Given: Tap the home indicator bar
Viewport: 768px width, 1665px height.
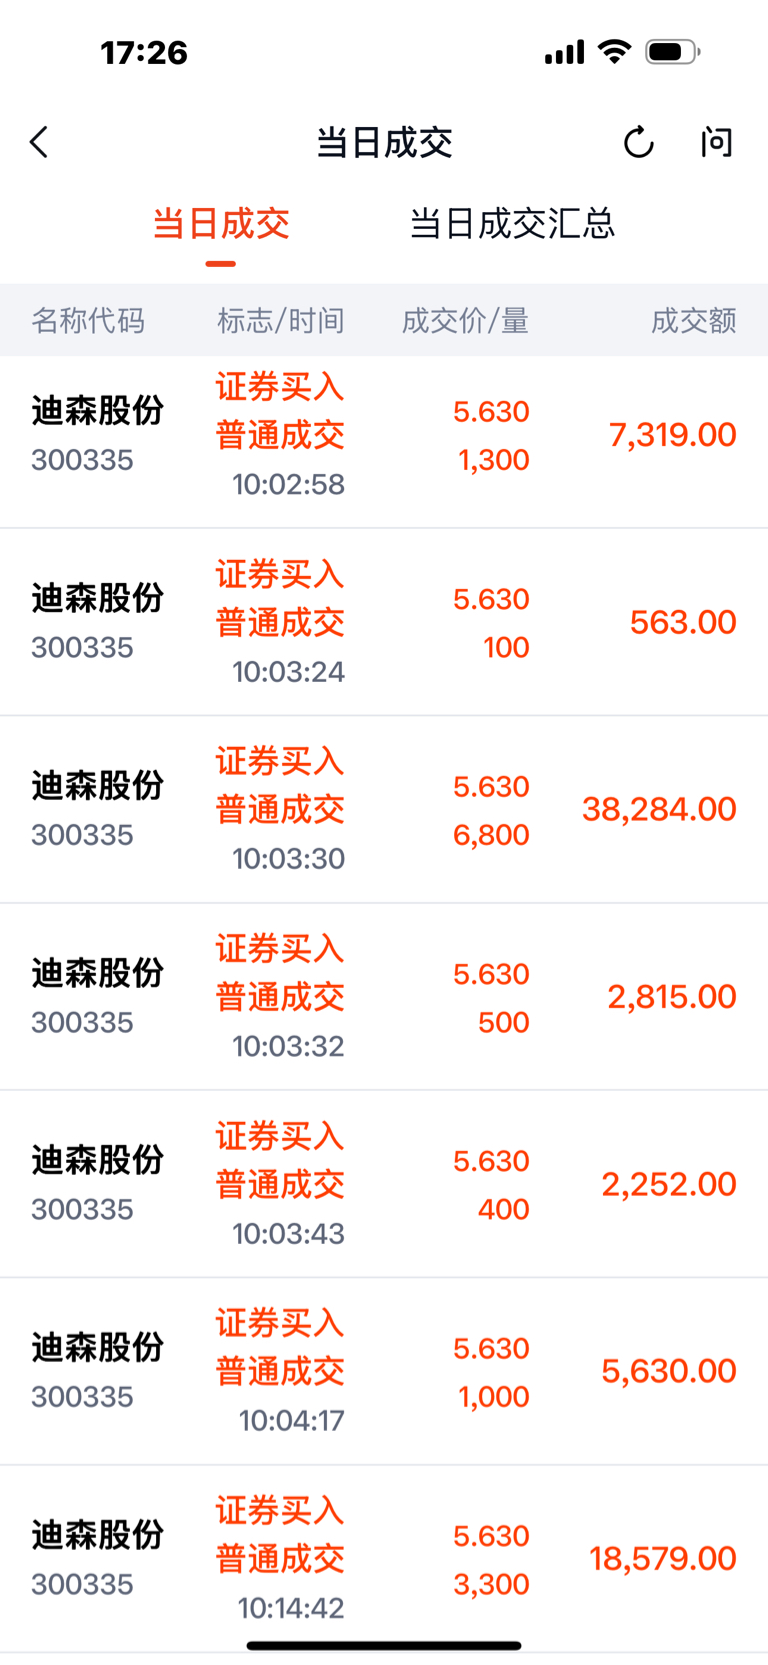Looking at the screenshot, I should (384, 1645).
